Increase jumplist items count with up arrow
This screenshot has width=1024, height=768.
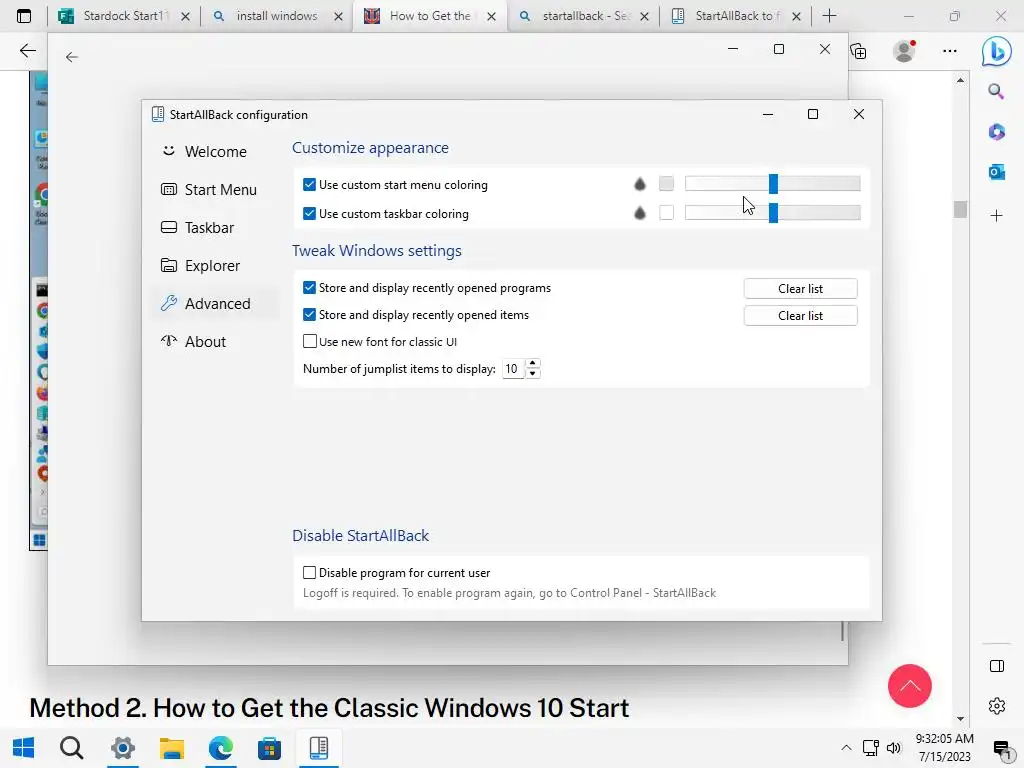(533, 364)
